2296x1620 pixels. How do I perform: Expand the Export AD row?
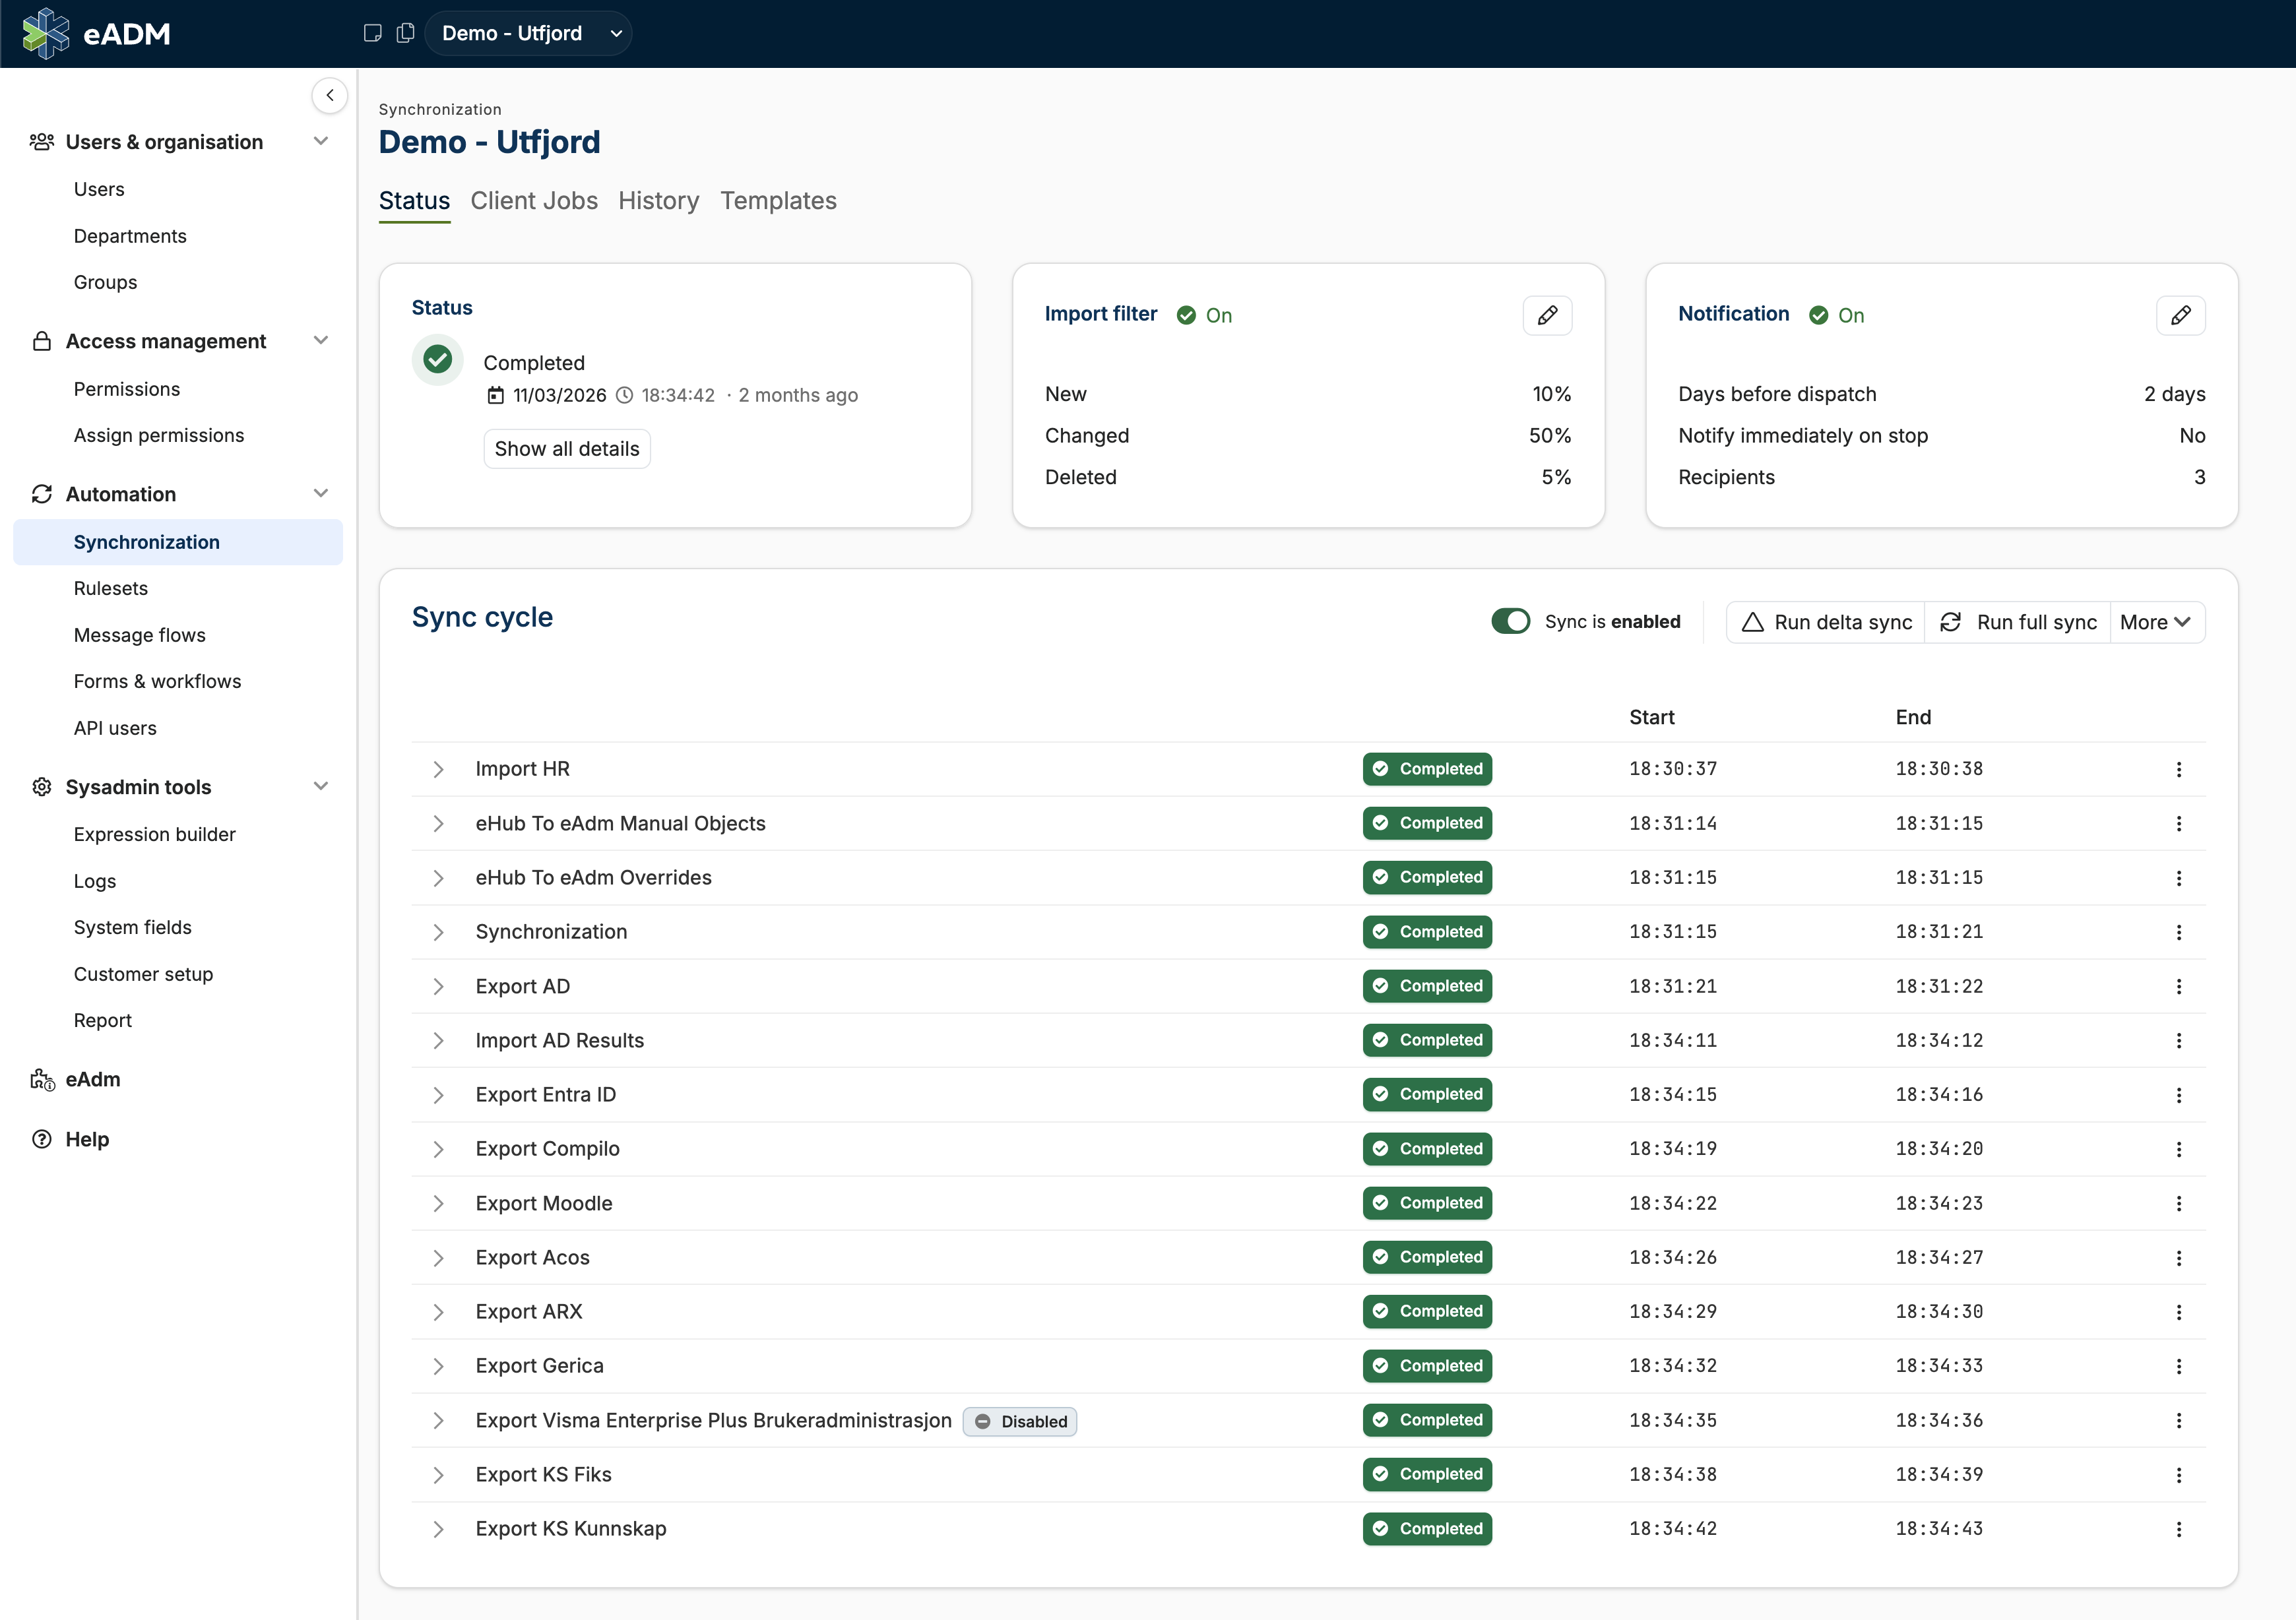pos(438,986)
